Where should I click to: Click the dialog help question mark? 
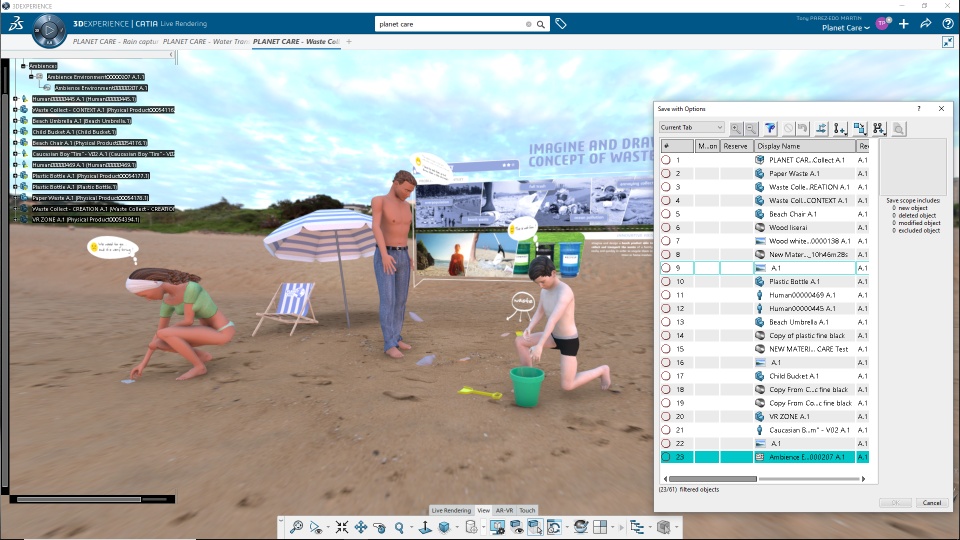tap(918, 108)
